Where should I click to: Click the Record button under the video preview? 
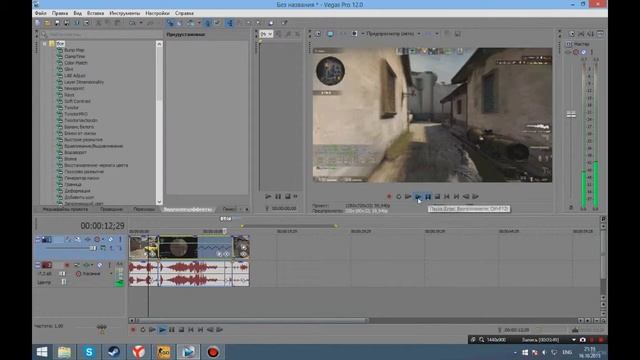pyautogui.click(x=389, y=197)
